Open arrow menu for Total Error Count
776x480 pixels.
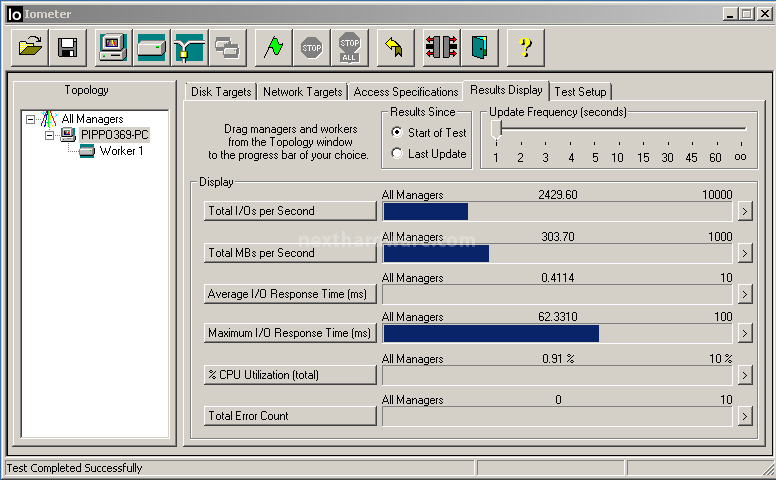[745, 417]
